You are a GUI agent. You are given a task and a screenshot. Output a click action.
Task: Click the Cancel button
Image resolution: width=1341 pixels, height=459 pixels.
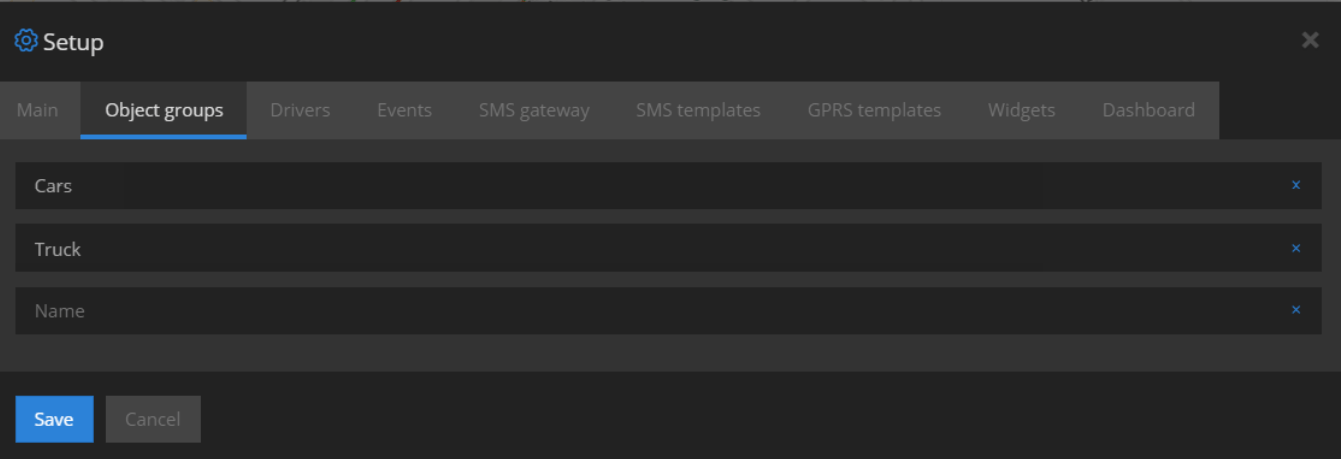(x=153, y=419)
